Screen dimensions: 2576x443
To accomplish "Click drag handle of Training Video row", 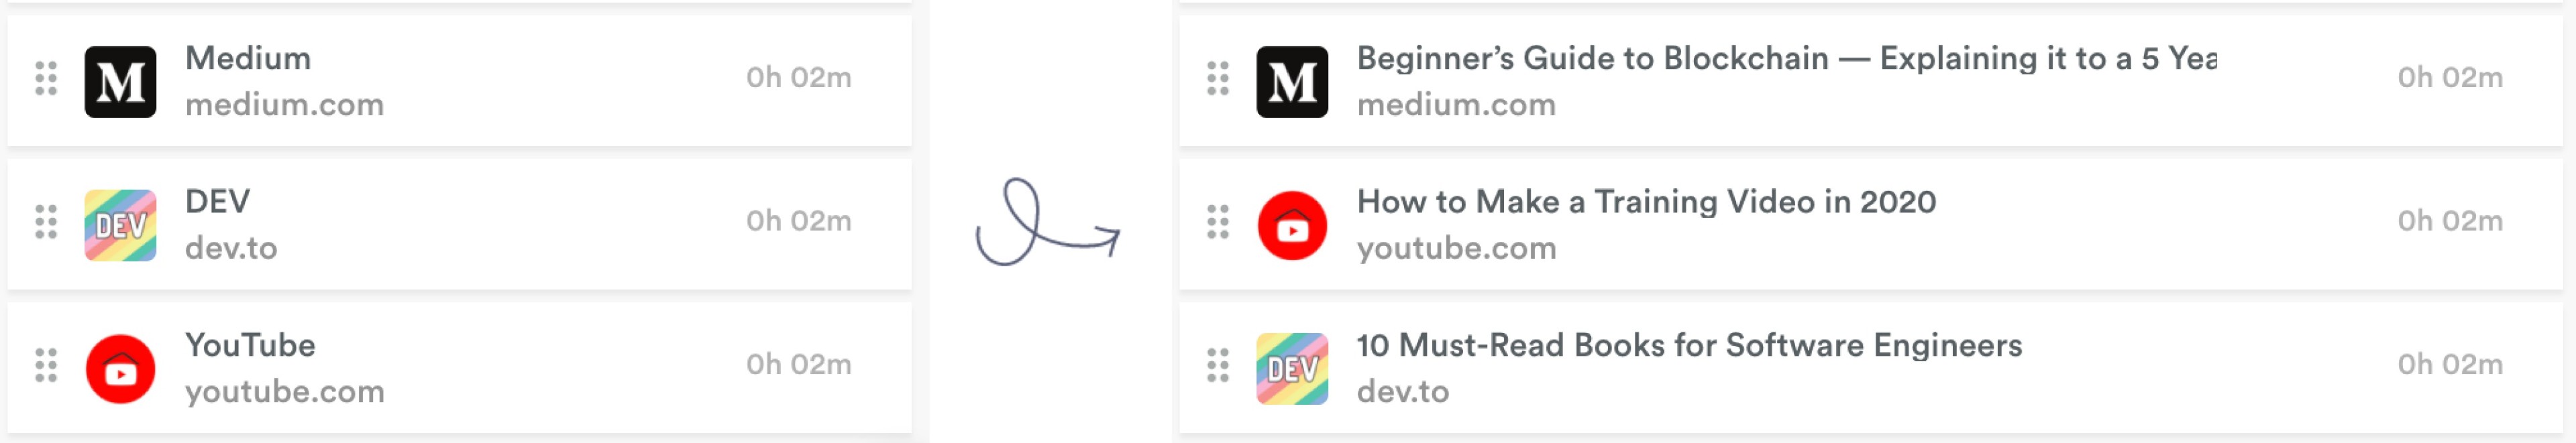I will (x=1217, y=221).
